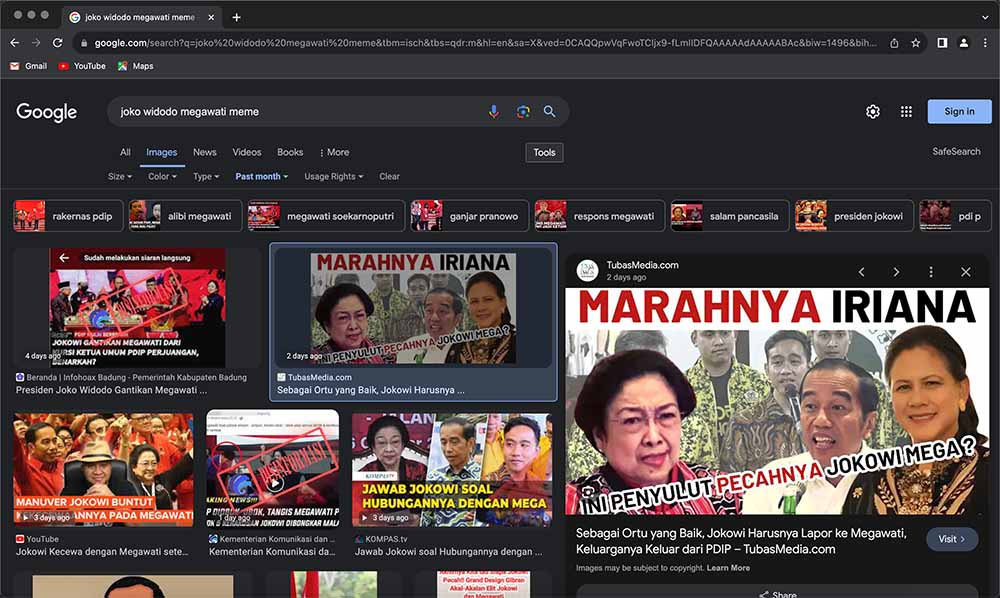The image size is (1000, 598).
Task: Select the KOMPAS.tv Jawab Jokowi thumbnail
Action: click(451, 469)
